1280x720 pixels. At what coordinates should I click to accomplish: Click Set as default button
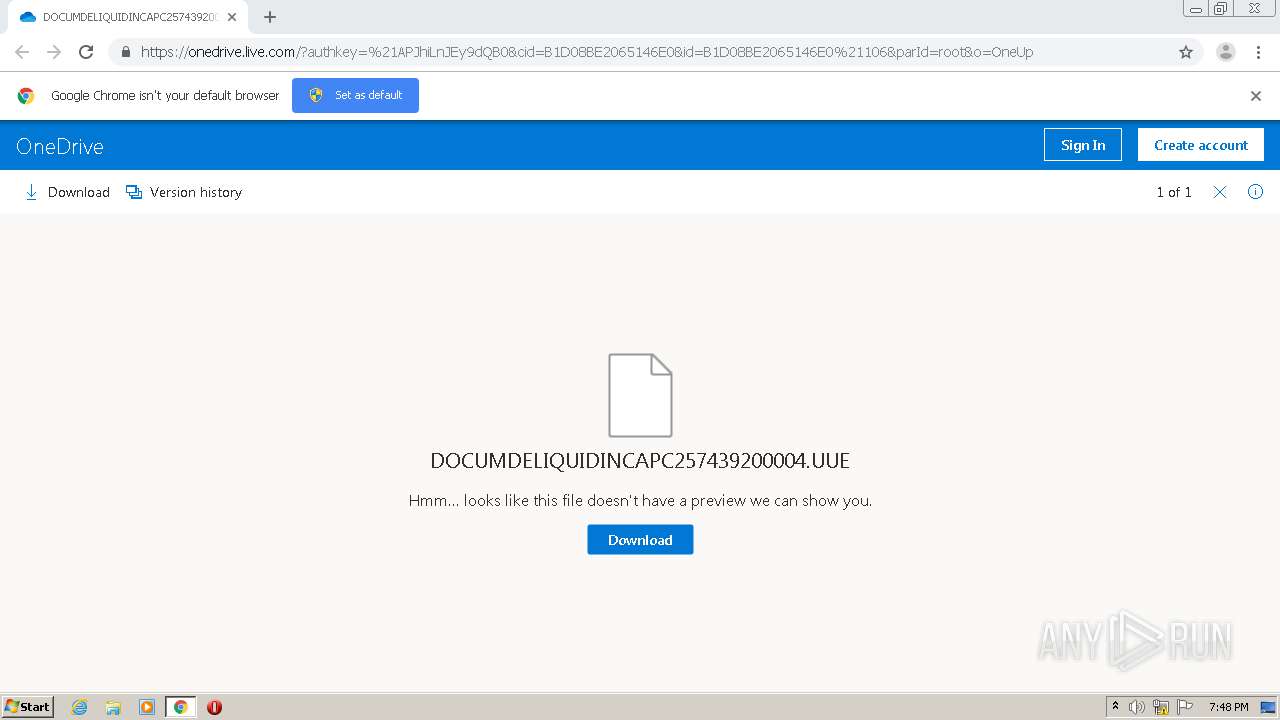pyautogui.click(x=355, y=95)
